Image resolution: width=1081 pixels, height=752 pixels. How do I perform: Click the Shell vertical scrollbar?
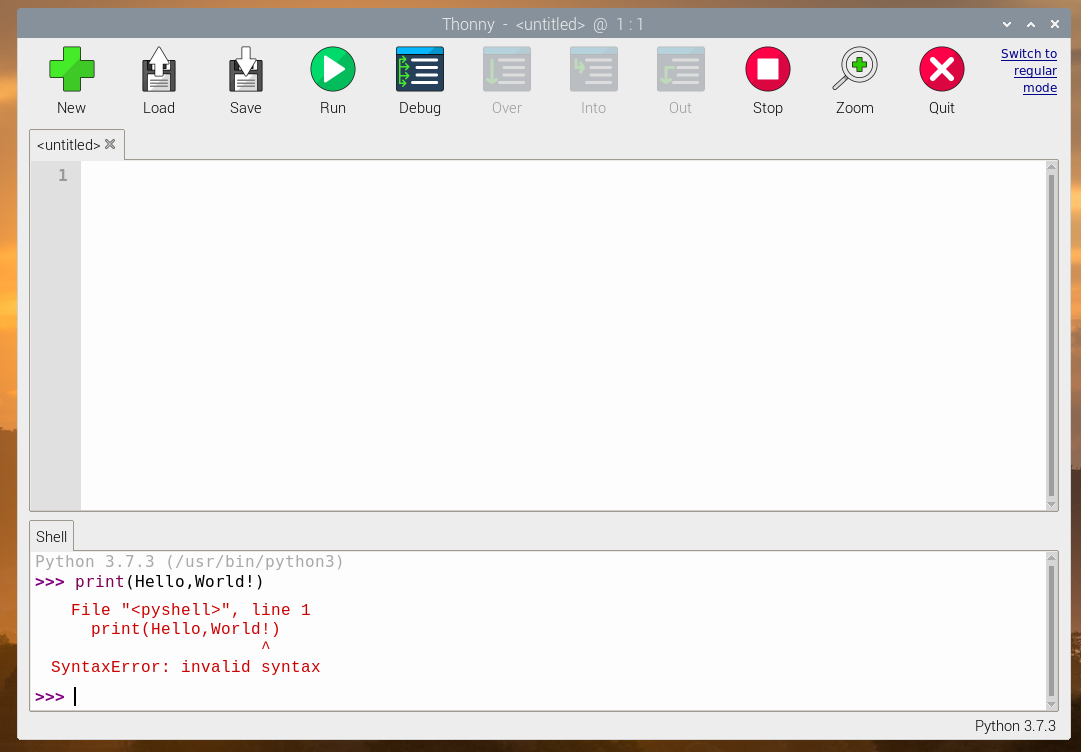point(1051,631)
